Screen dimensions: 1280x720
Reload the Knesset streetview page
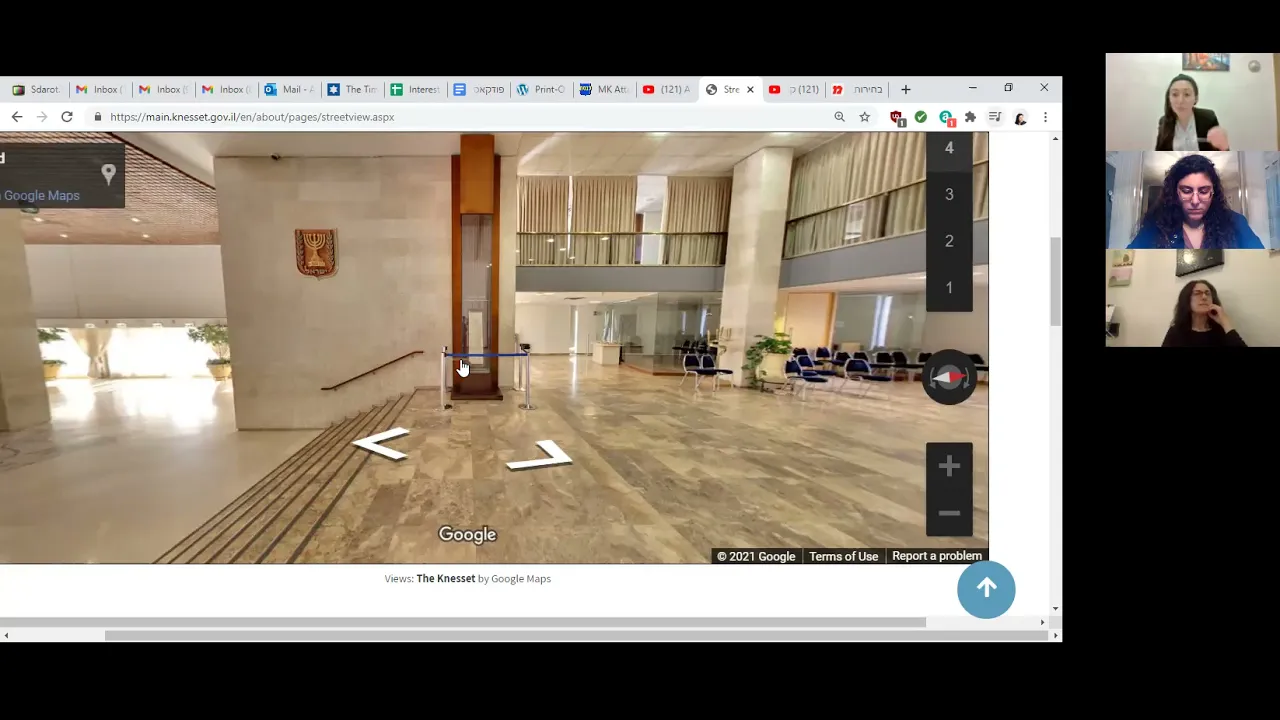(67, 117)
